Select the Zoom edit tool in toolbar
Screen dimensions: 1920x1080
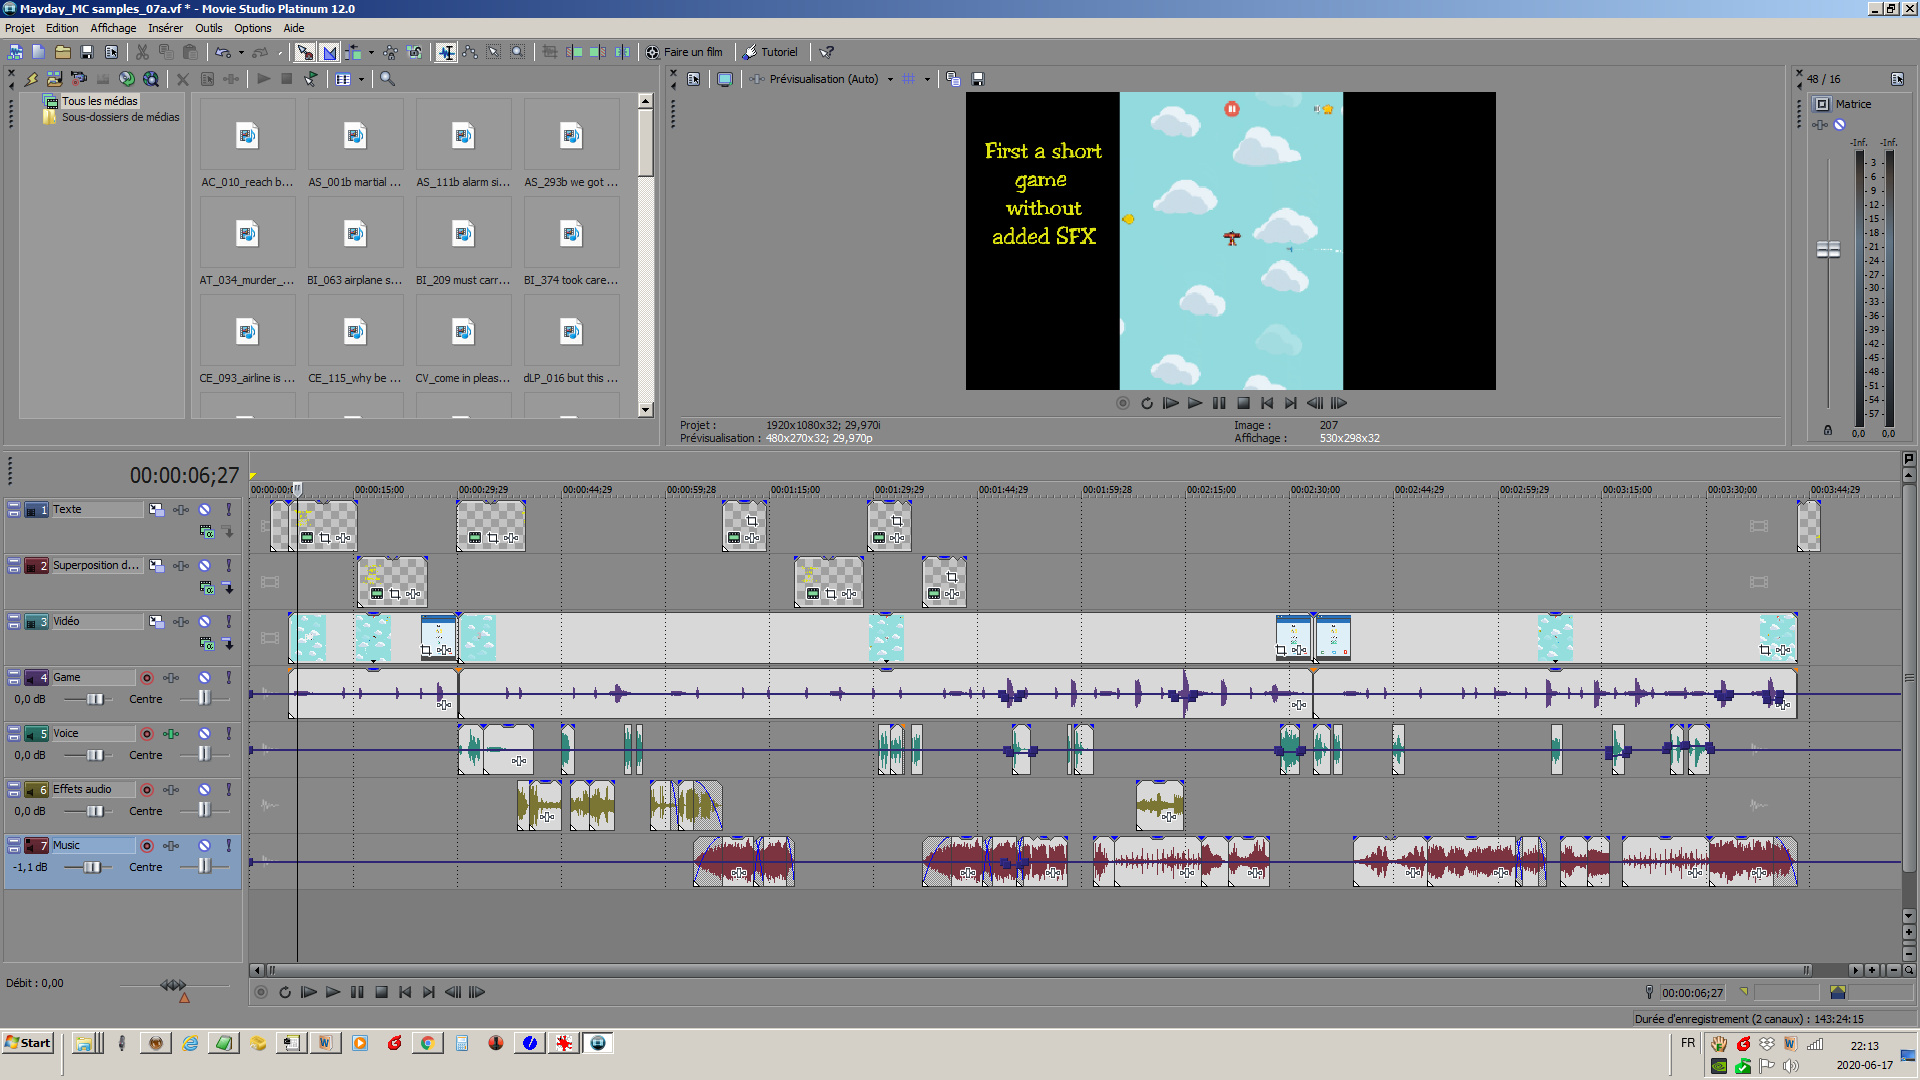(517, 52)
